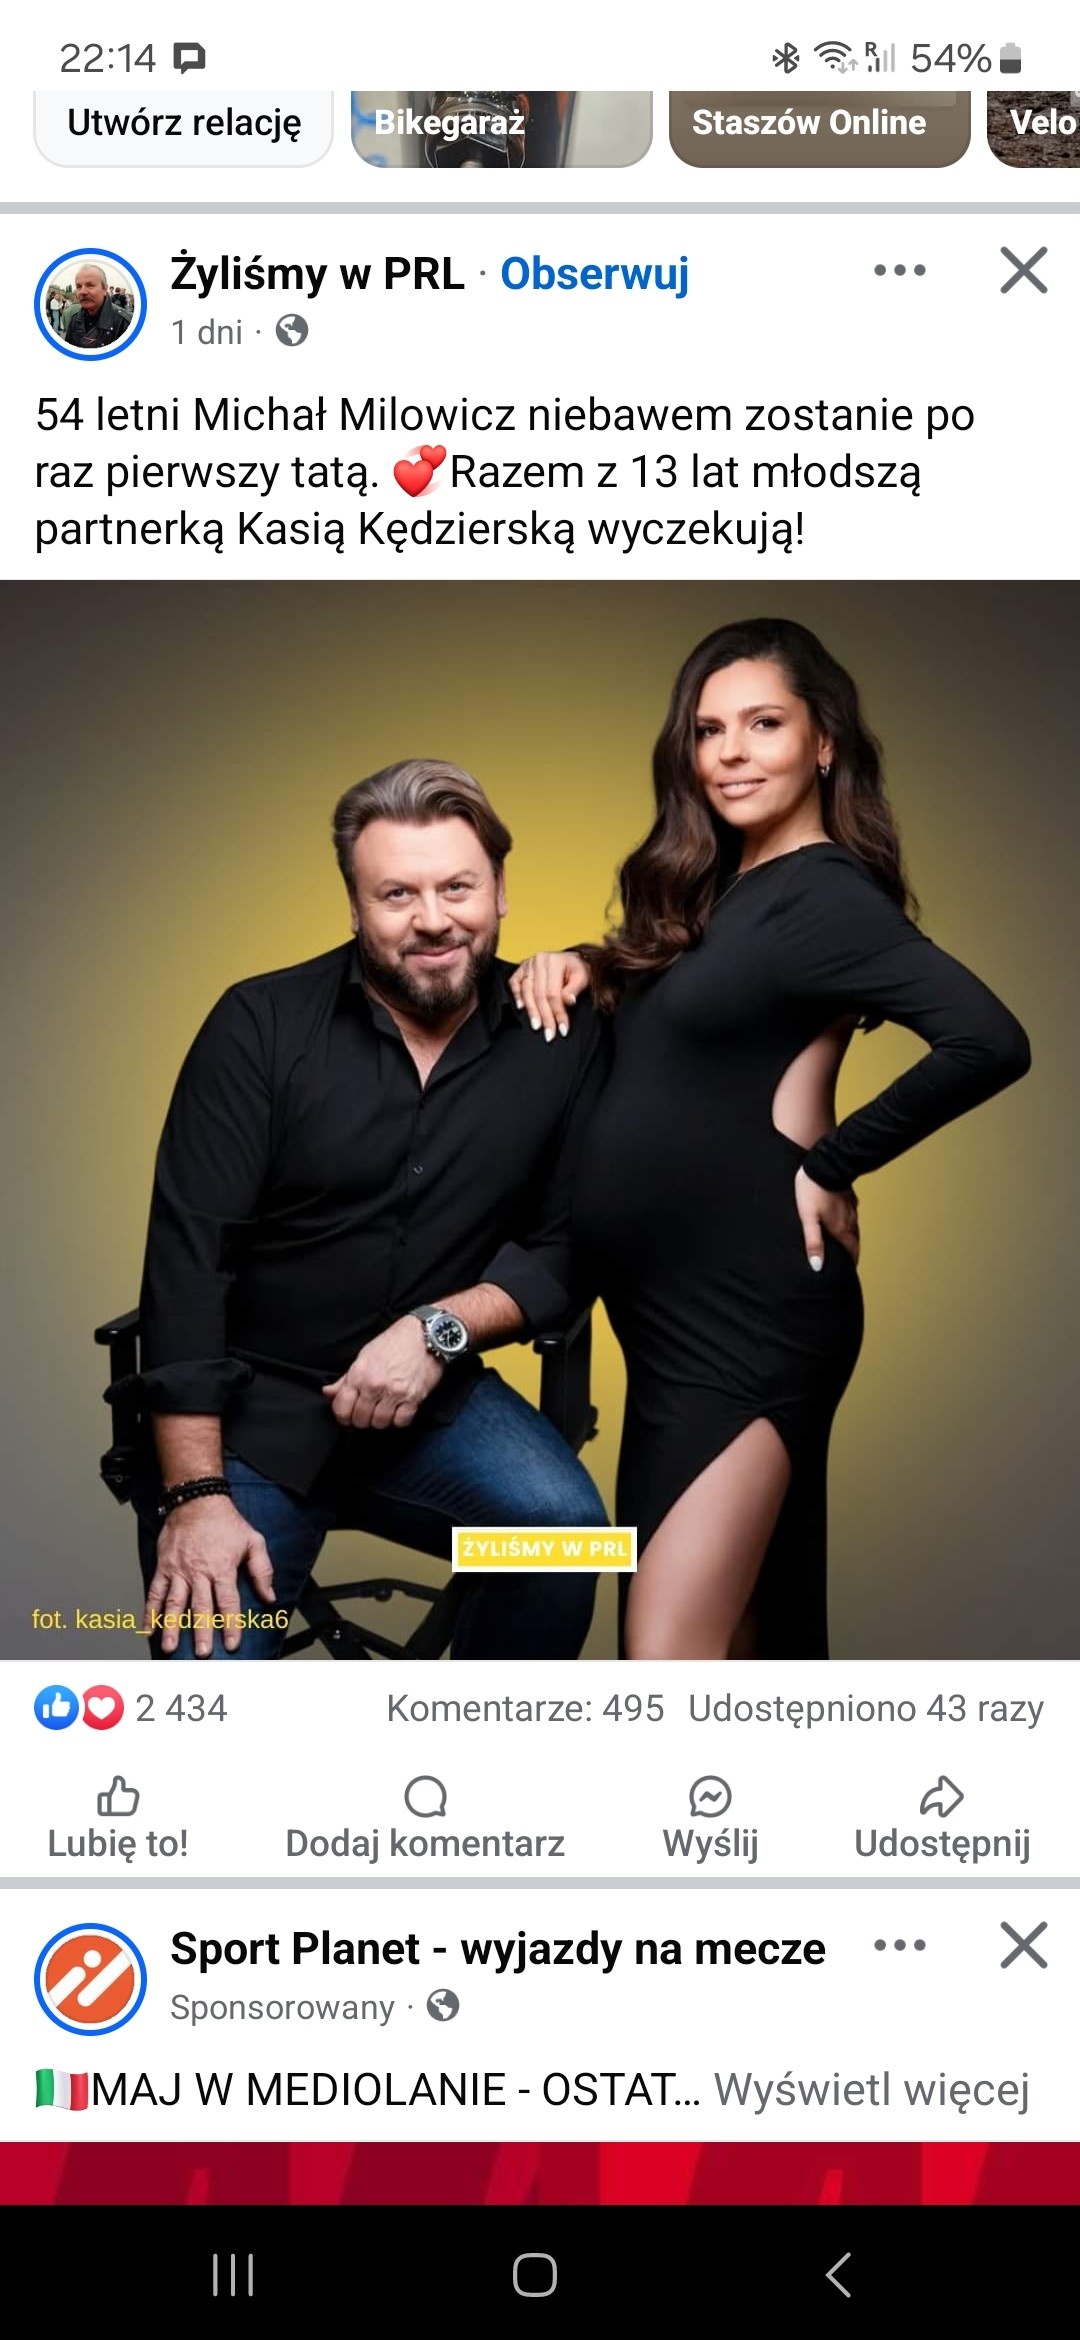Screen dimensions: 1080x2340
Task: Tap the globe privacy icon under Żyliśmy w PRL
Action: pos(292,330)
